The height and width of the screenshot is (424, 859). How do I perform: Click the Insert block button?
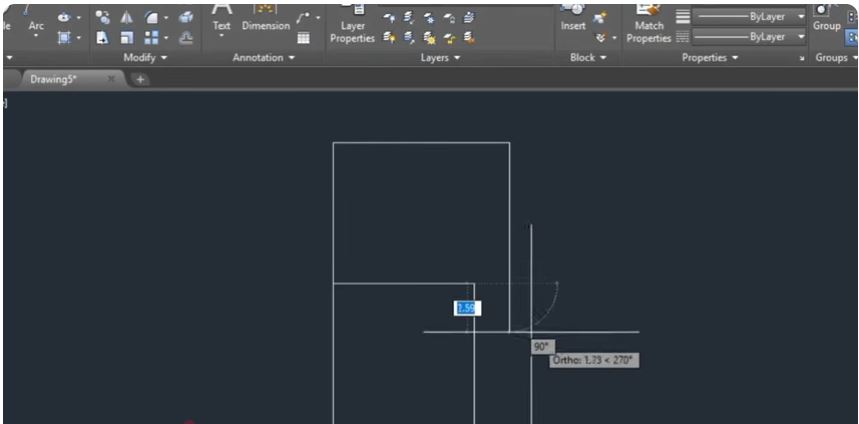pyautogui.click(x=573, y=18)
